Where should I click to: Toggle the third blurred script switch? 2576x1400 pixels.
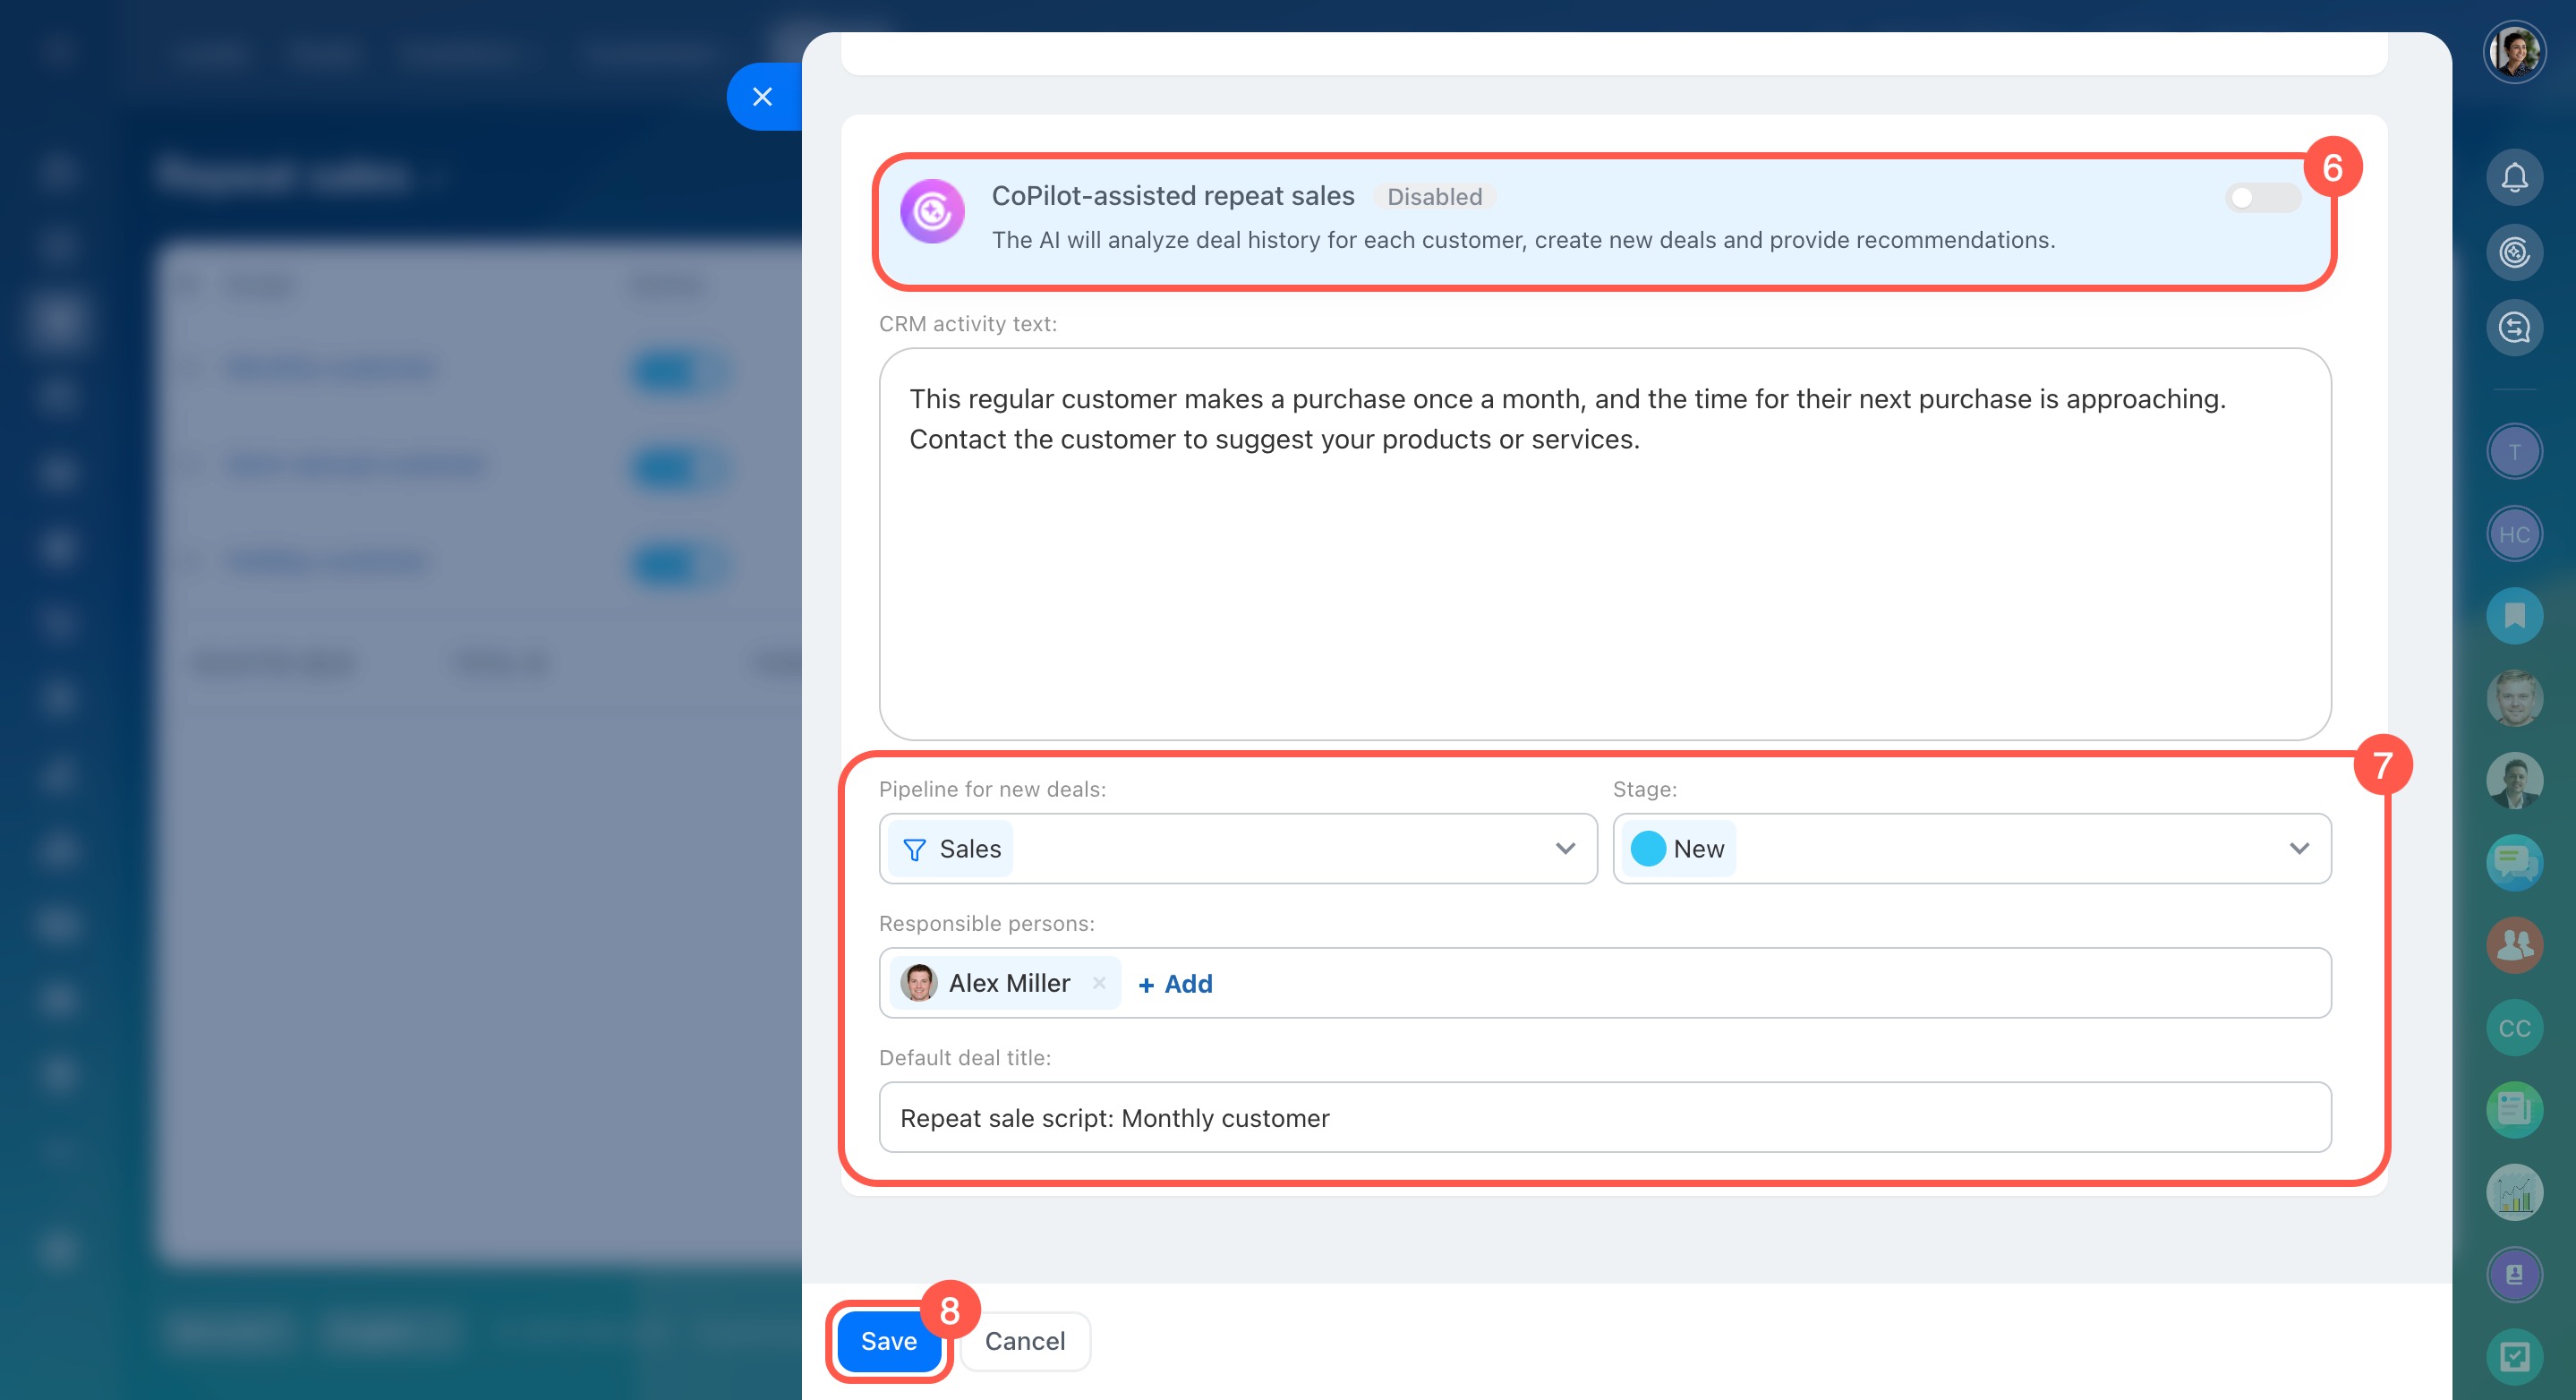679,564
